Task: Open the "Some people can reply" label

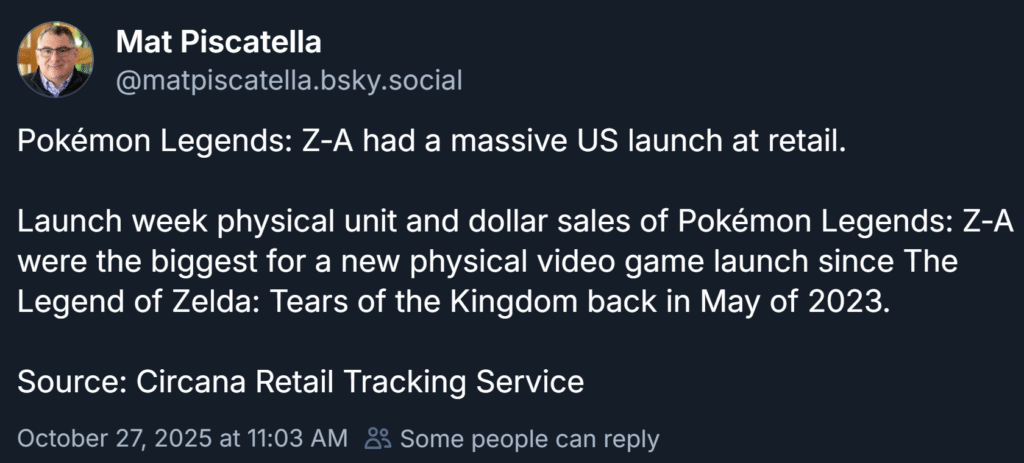Action: 529,438
